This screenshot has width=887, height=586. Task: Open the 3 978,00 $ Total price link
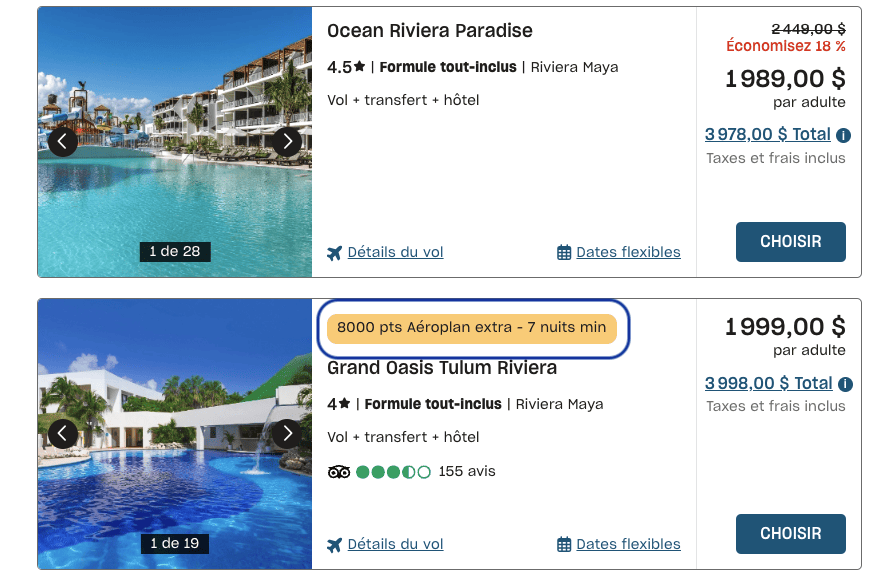tap(767, 134)
